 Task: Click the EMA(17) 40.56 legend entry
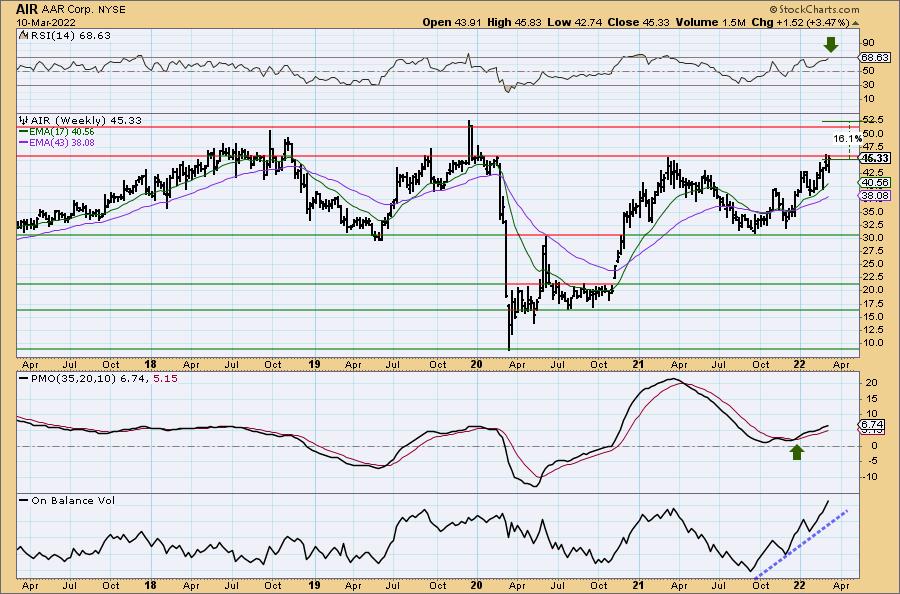pyautogui.click(x=61, y=132)
